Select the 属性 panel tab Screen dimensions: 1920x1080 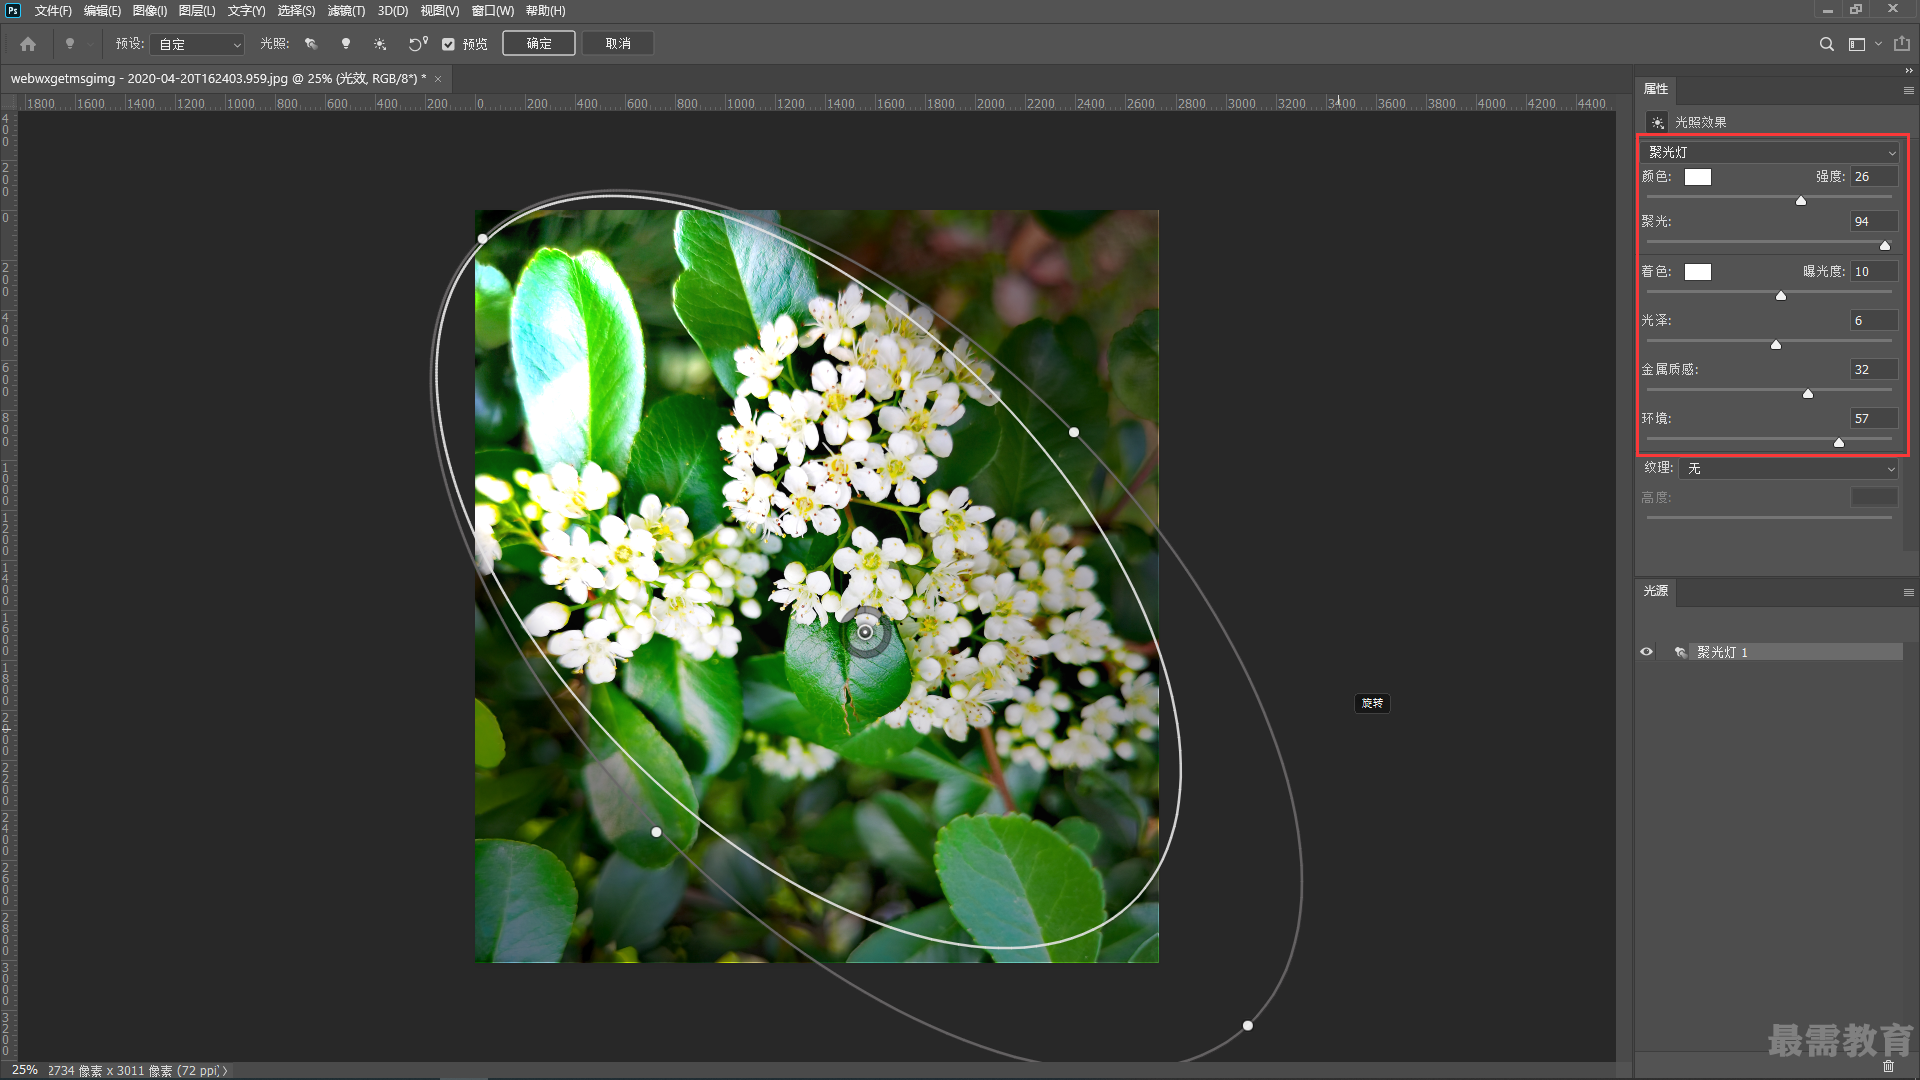(1656, 89)
